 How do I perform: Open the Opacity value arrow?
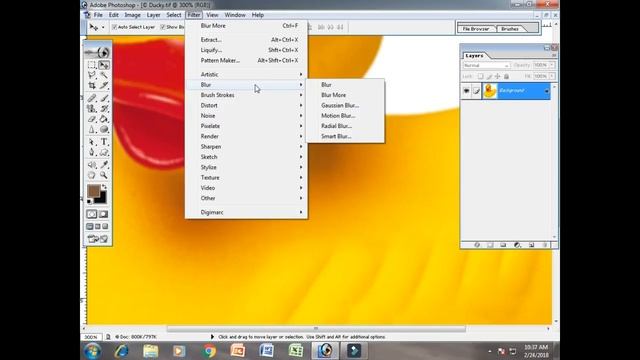552,65
